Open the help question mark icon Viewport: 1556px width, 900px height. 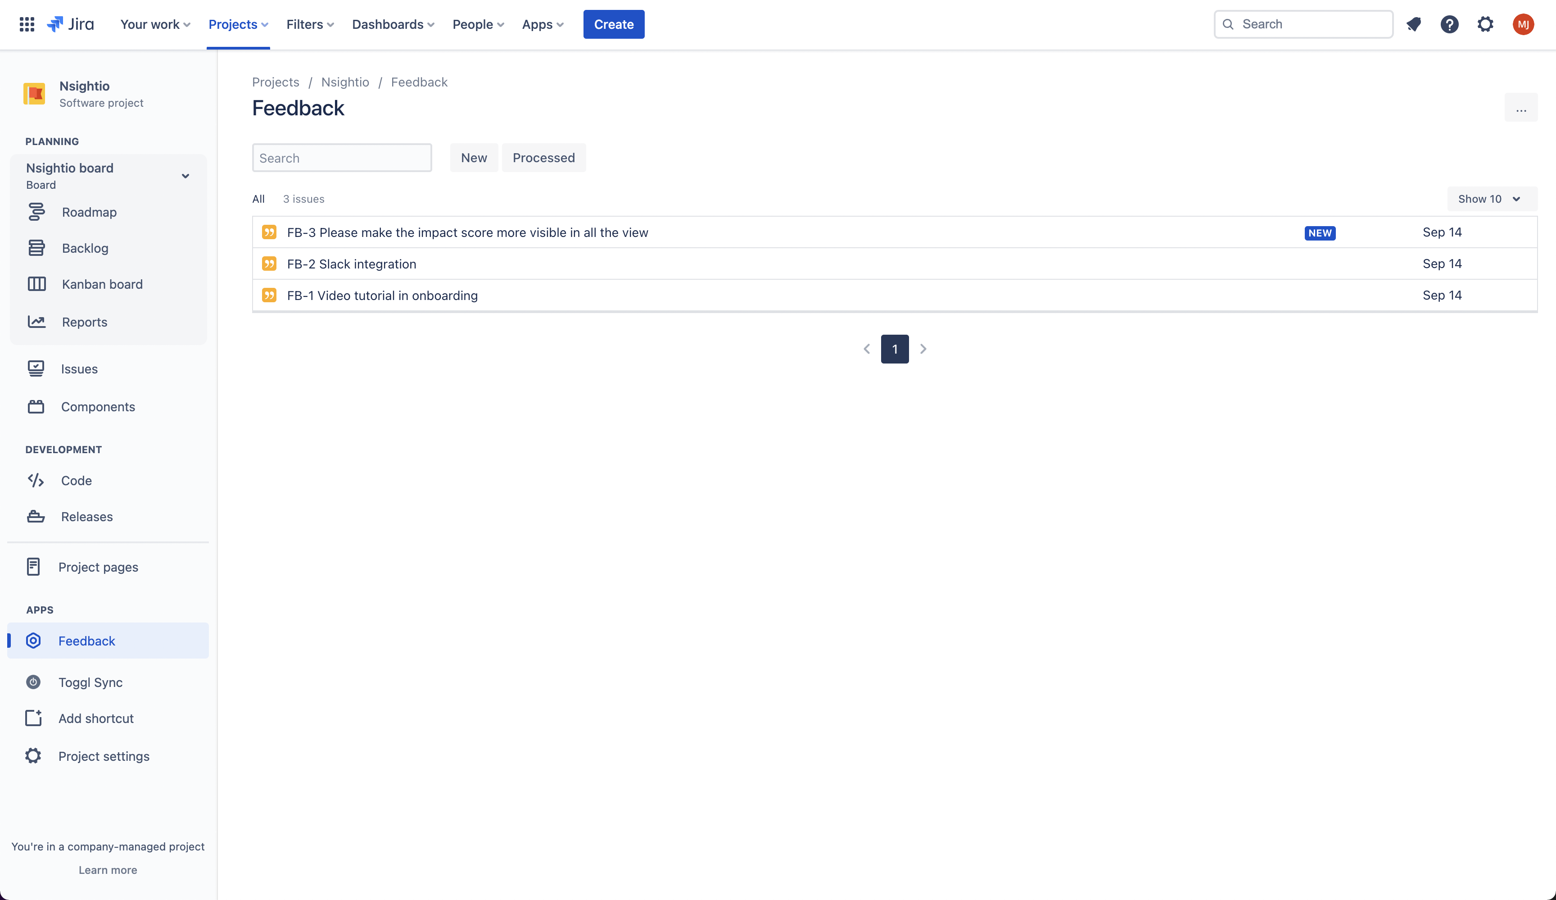pos(1450,24)
